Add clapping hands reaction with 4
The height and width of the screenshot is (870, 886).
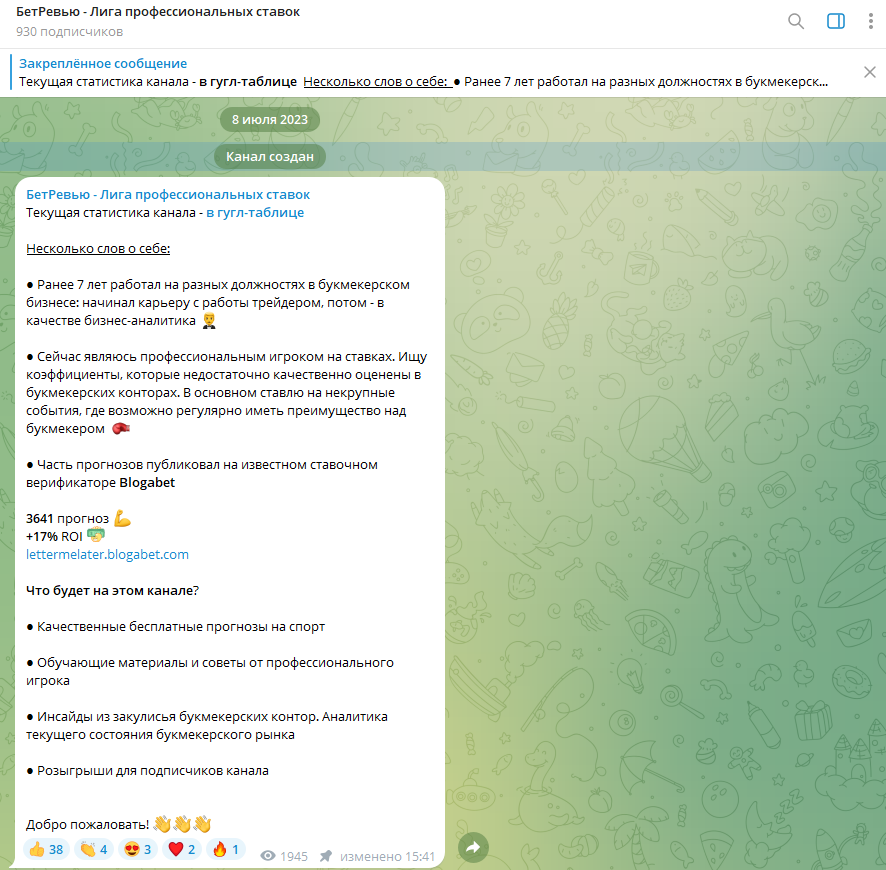(x=94, y=849)
